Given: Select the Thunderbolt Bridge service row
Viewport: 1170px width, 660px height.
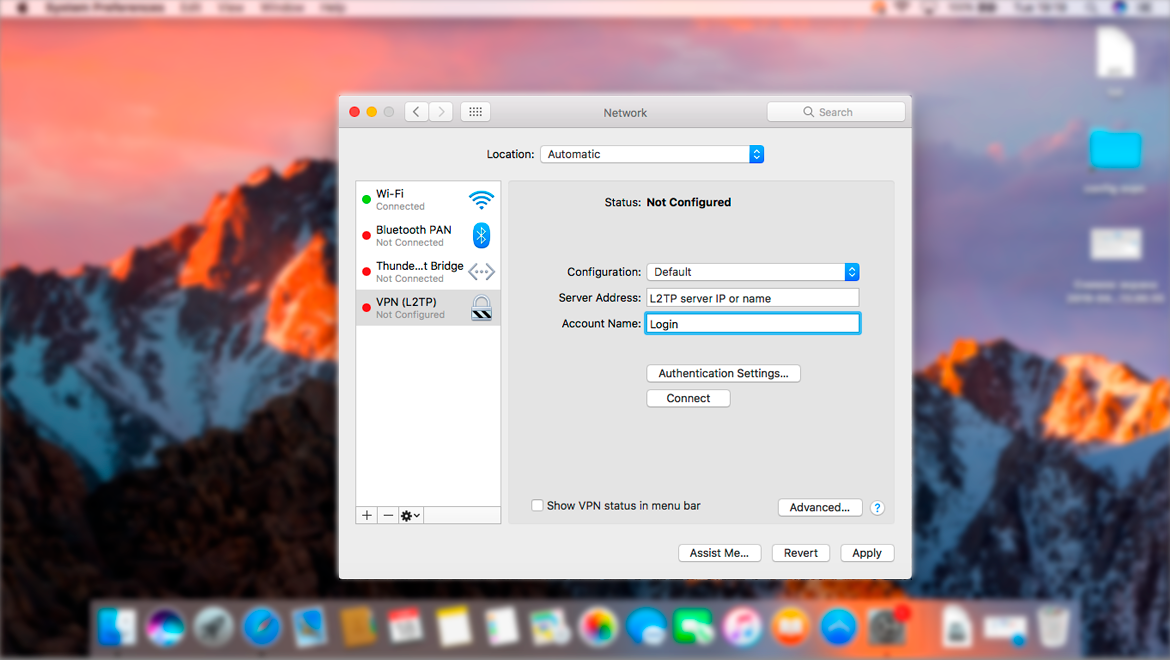Looking at the screenshot, I should click(428, 271).
